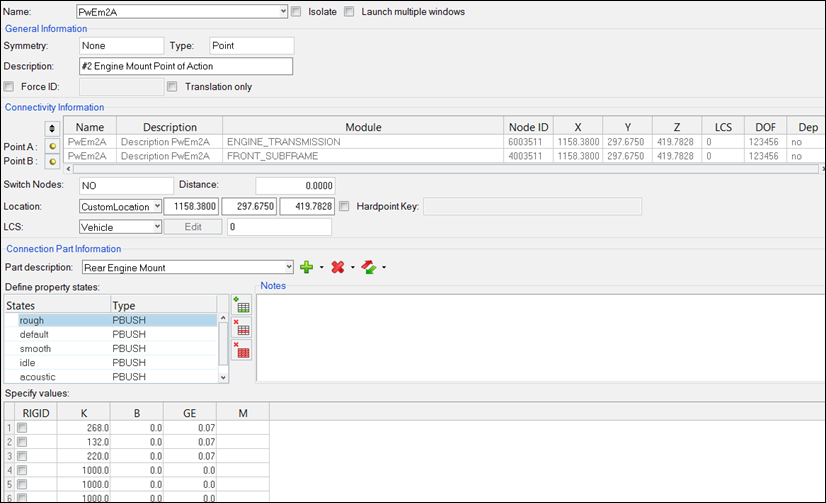Image resolution: width=826 pixels, height=503 pixels.
Task: Click the Point A yellow node selector
Action: coord(52,146)
